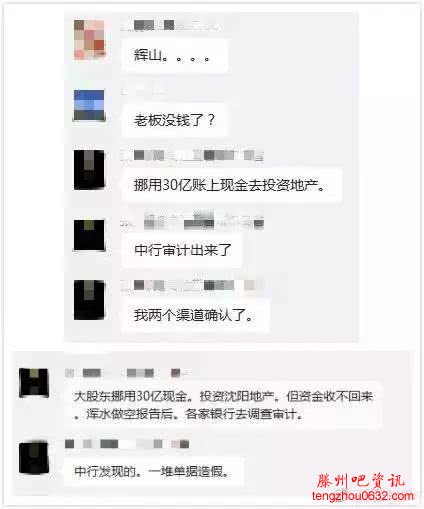Image resolution: width=424 pixels, height=509 pixels.
Task: Open the message bubble saying 辉山。。。。
Action: [x=175, y=55]
